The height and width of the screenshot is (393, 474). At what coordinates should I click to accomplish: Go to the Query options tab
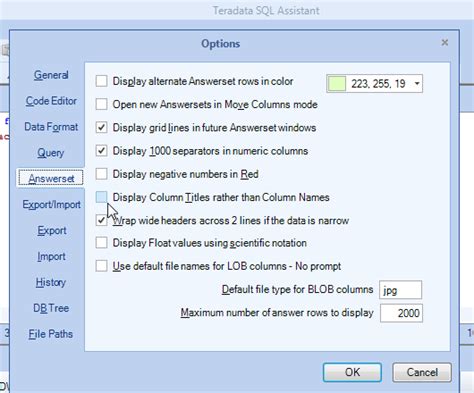[51, 153]
